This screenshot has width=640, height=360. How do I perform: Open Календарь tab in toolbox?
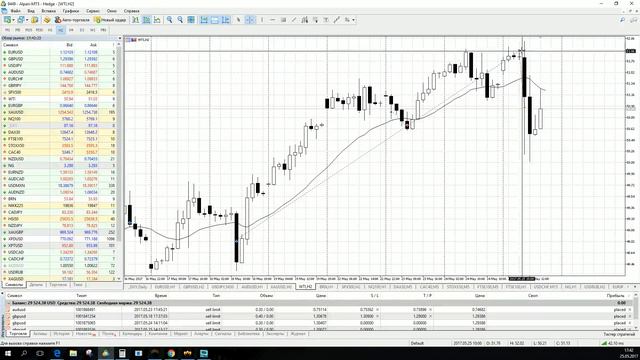click(132, 334)
